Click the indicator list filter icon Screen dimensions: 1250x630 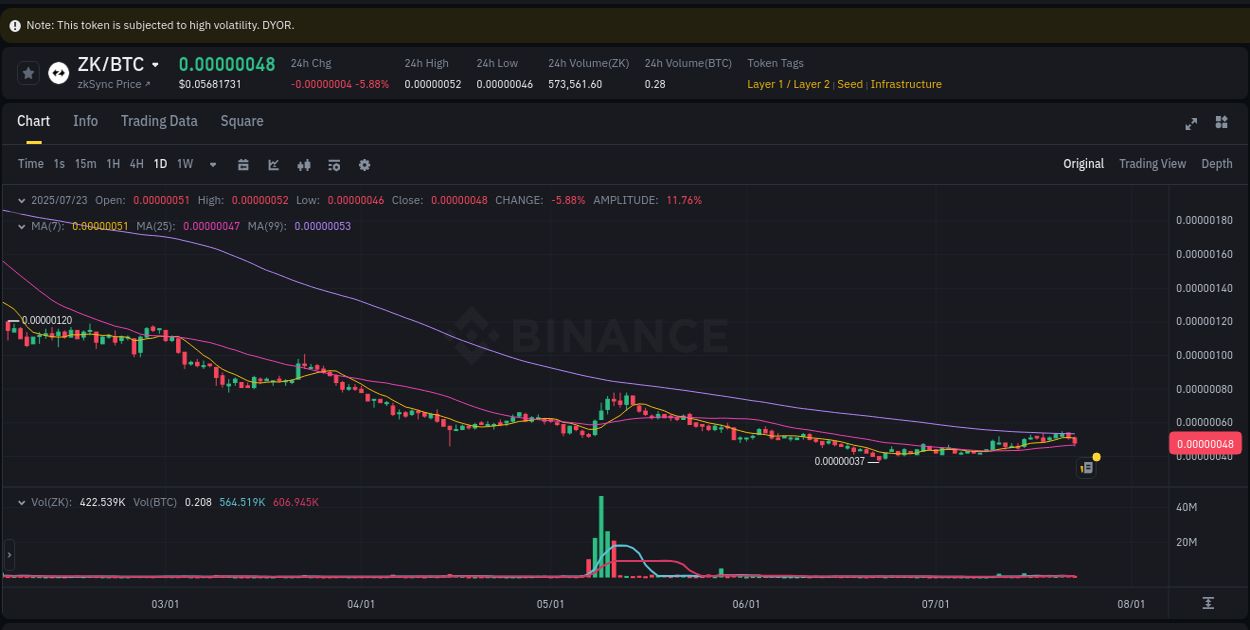pos(333,164)
